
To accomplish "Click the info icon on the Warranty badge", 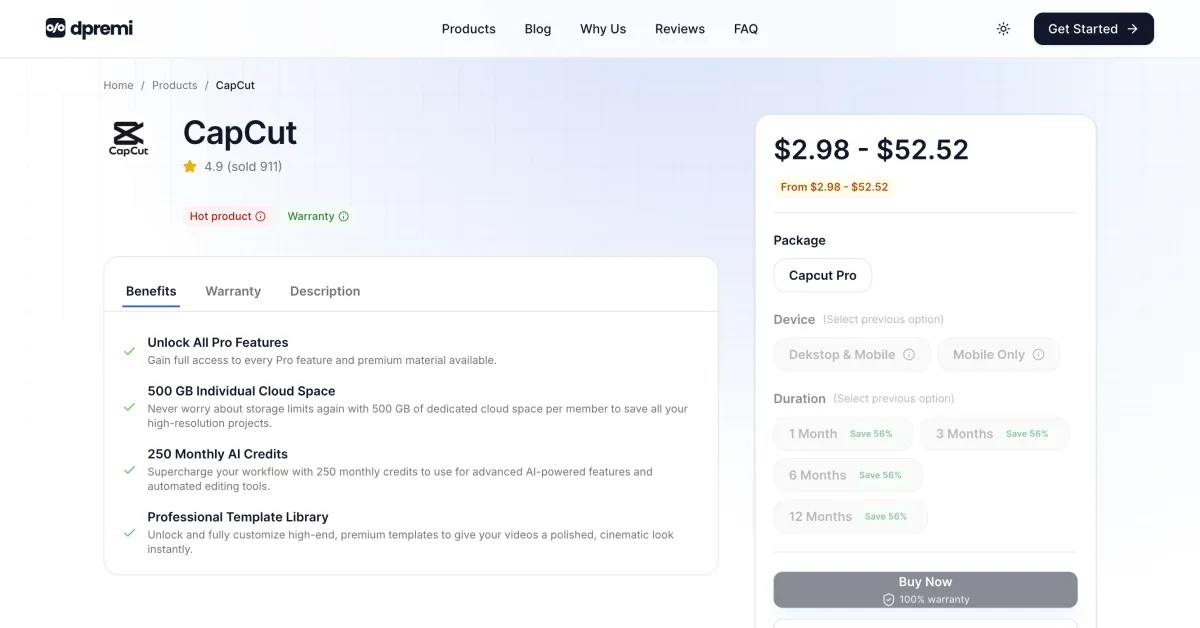I will coord(343,216).
